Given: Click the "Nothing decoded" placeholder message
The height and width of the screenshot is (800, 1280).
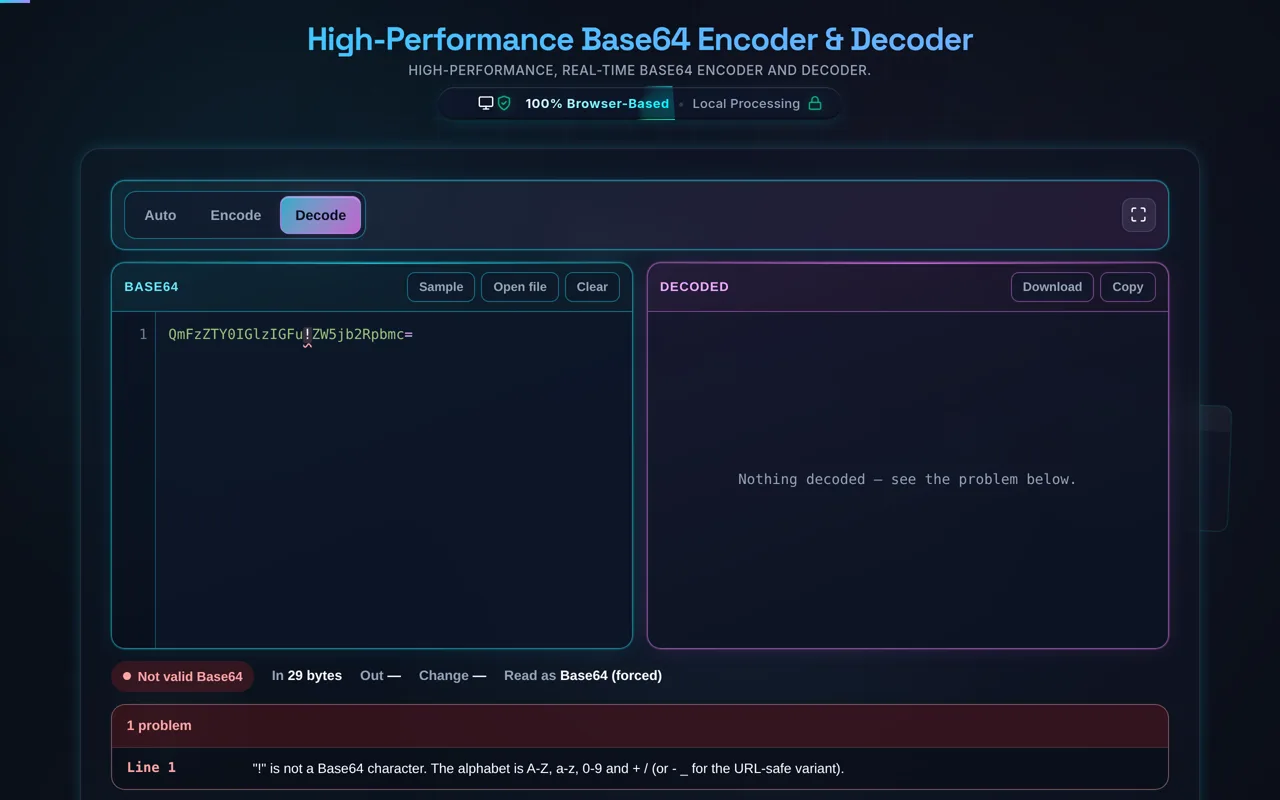Looking at the screenshot, I should tap(907, 479).
